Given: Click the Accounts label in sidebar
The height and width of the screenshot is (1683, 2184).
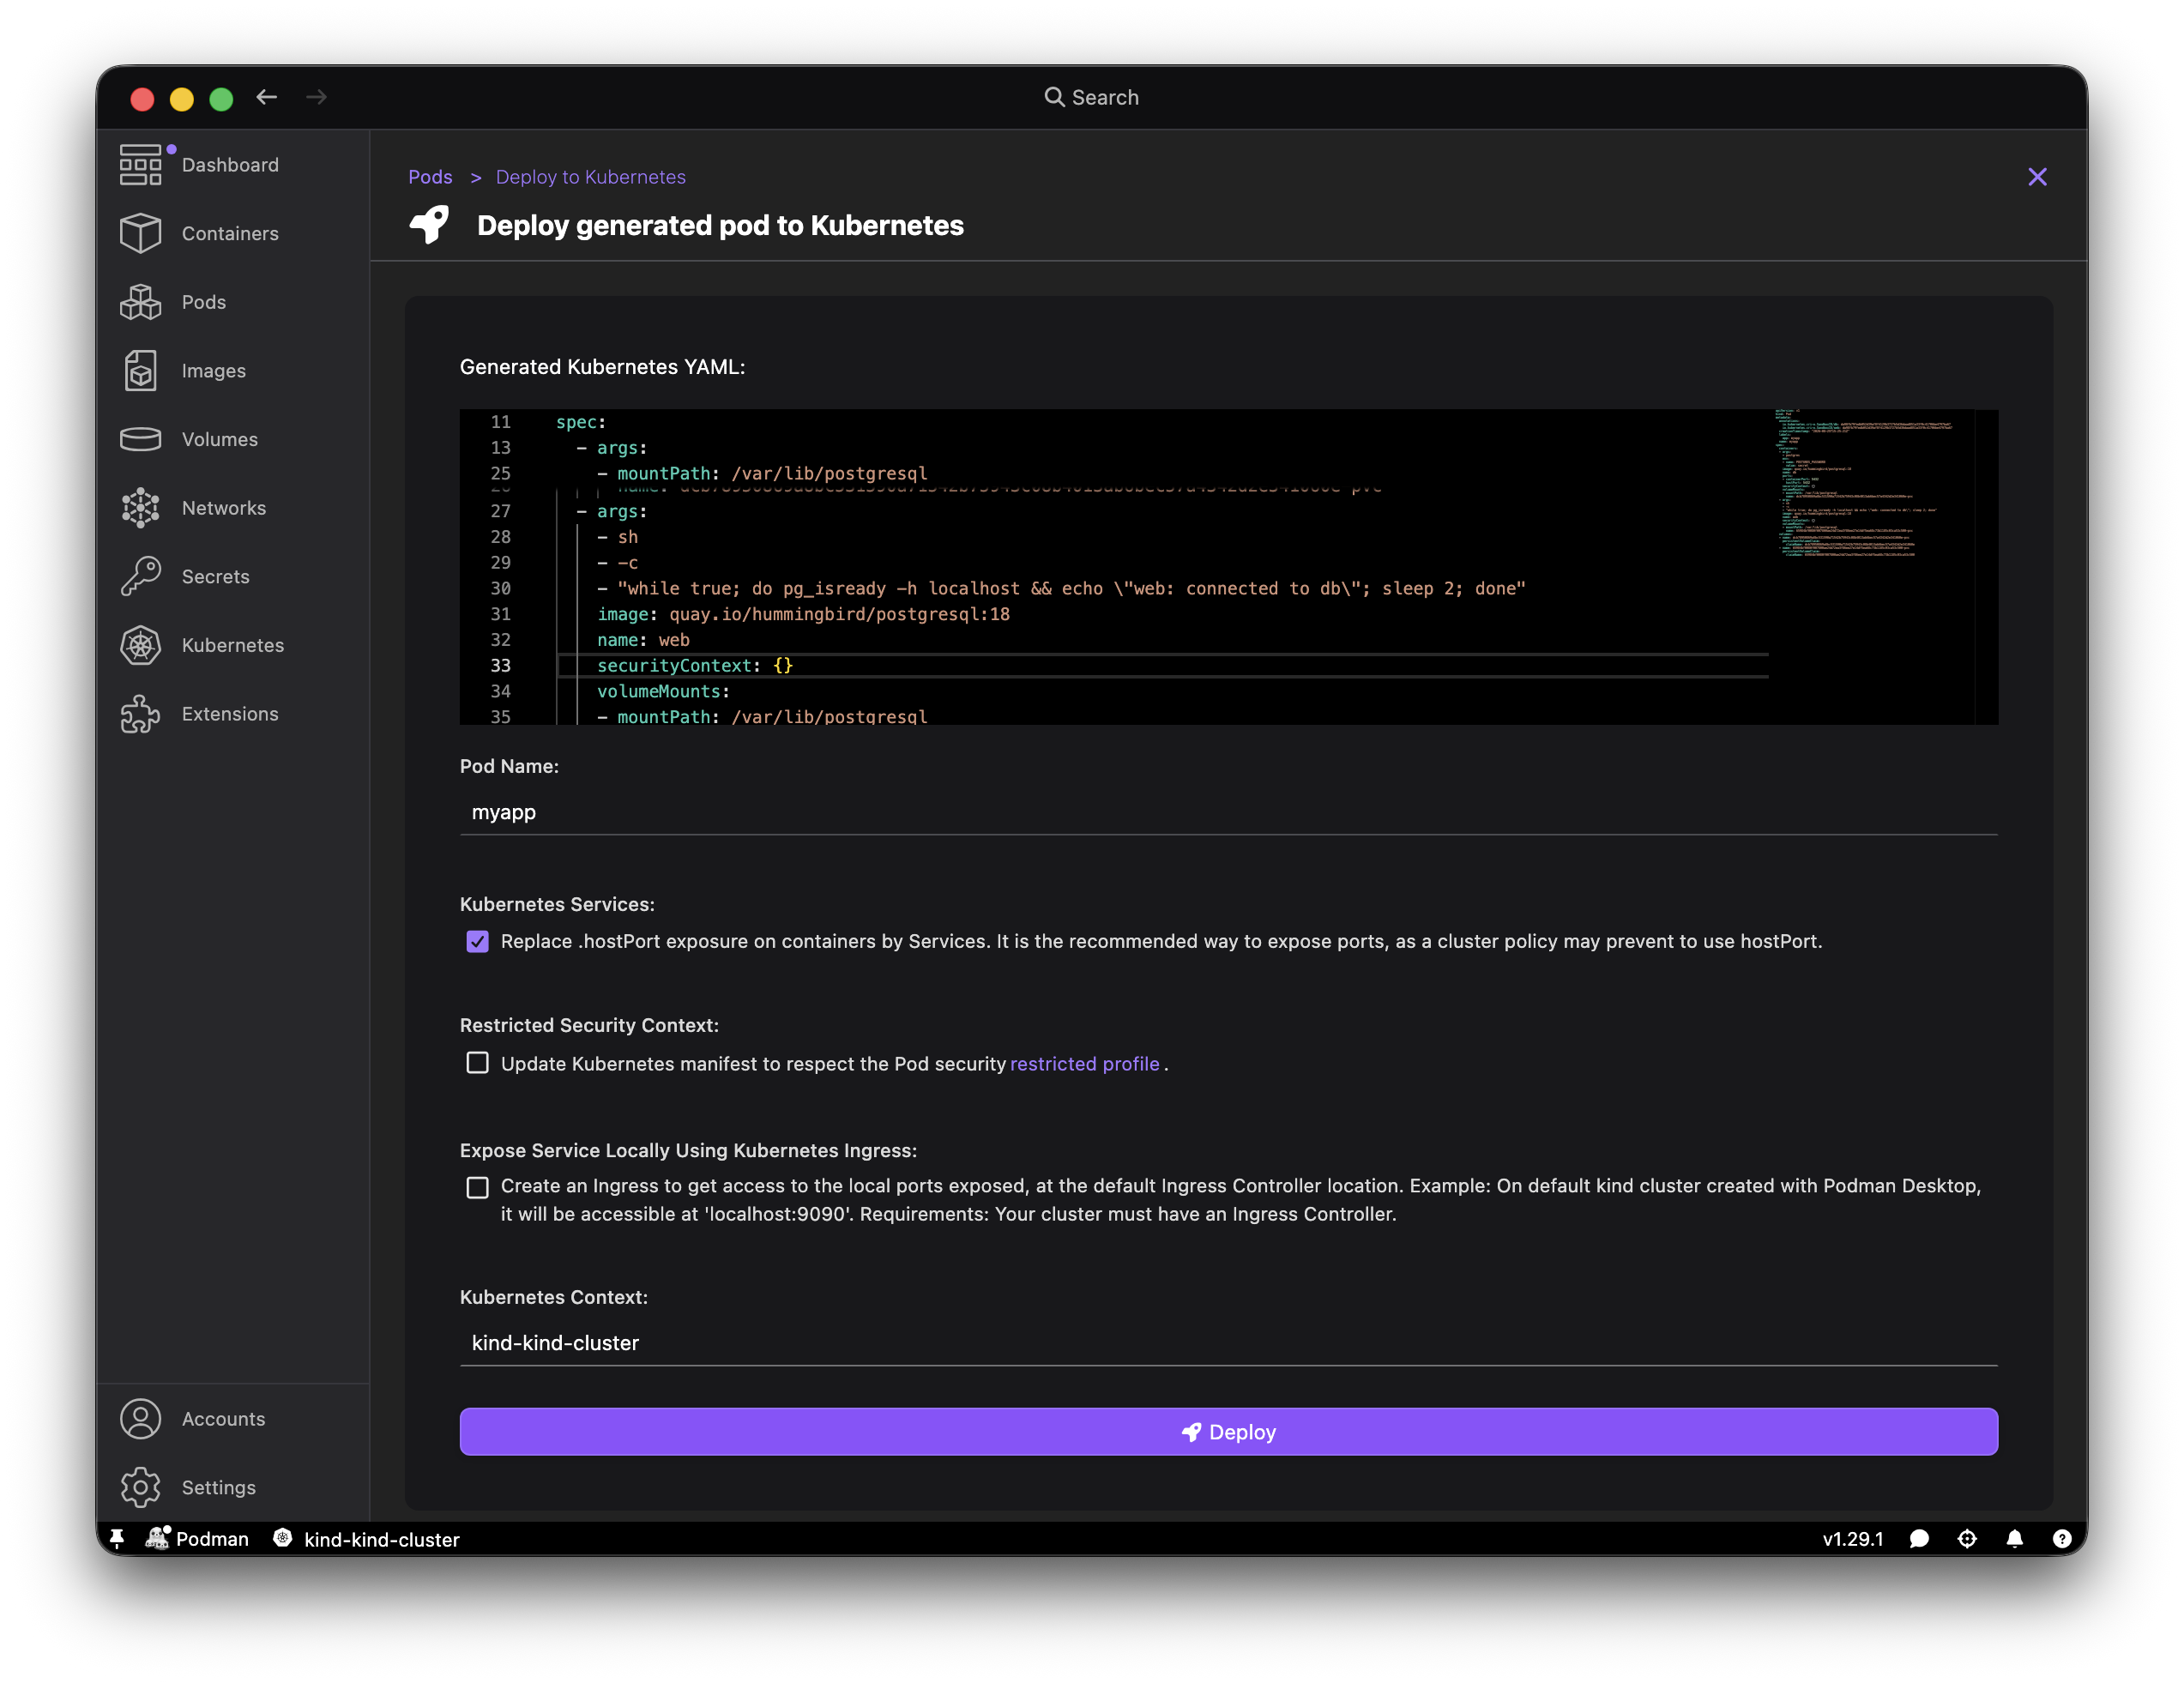Looking at the screenshot, I should pos(223,1419).
